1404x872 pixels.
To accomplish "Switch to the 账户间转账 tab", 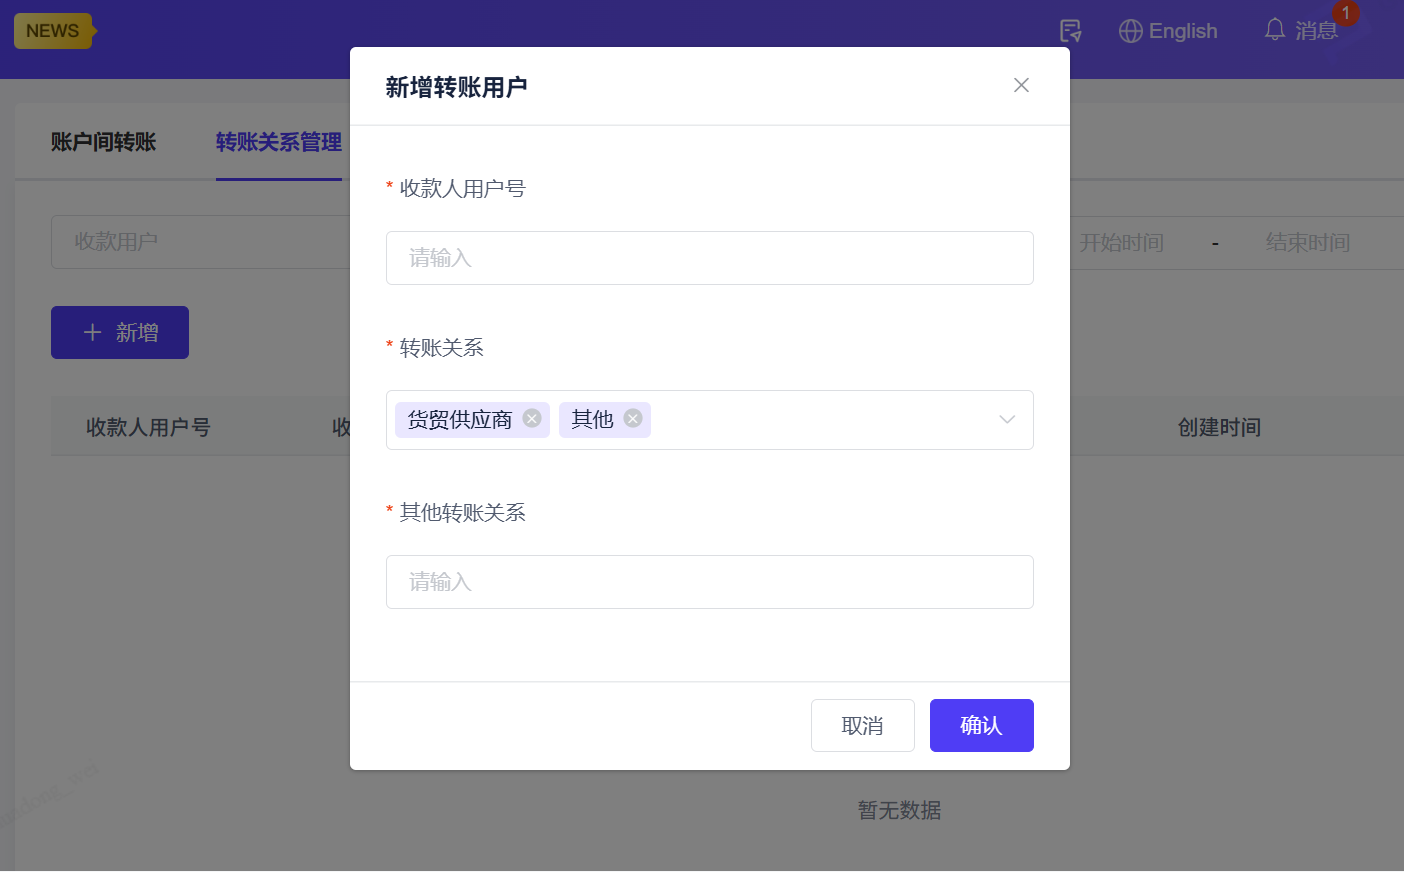I will point(104,142).
